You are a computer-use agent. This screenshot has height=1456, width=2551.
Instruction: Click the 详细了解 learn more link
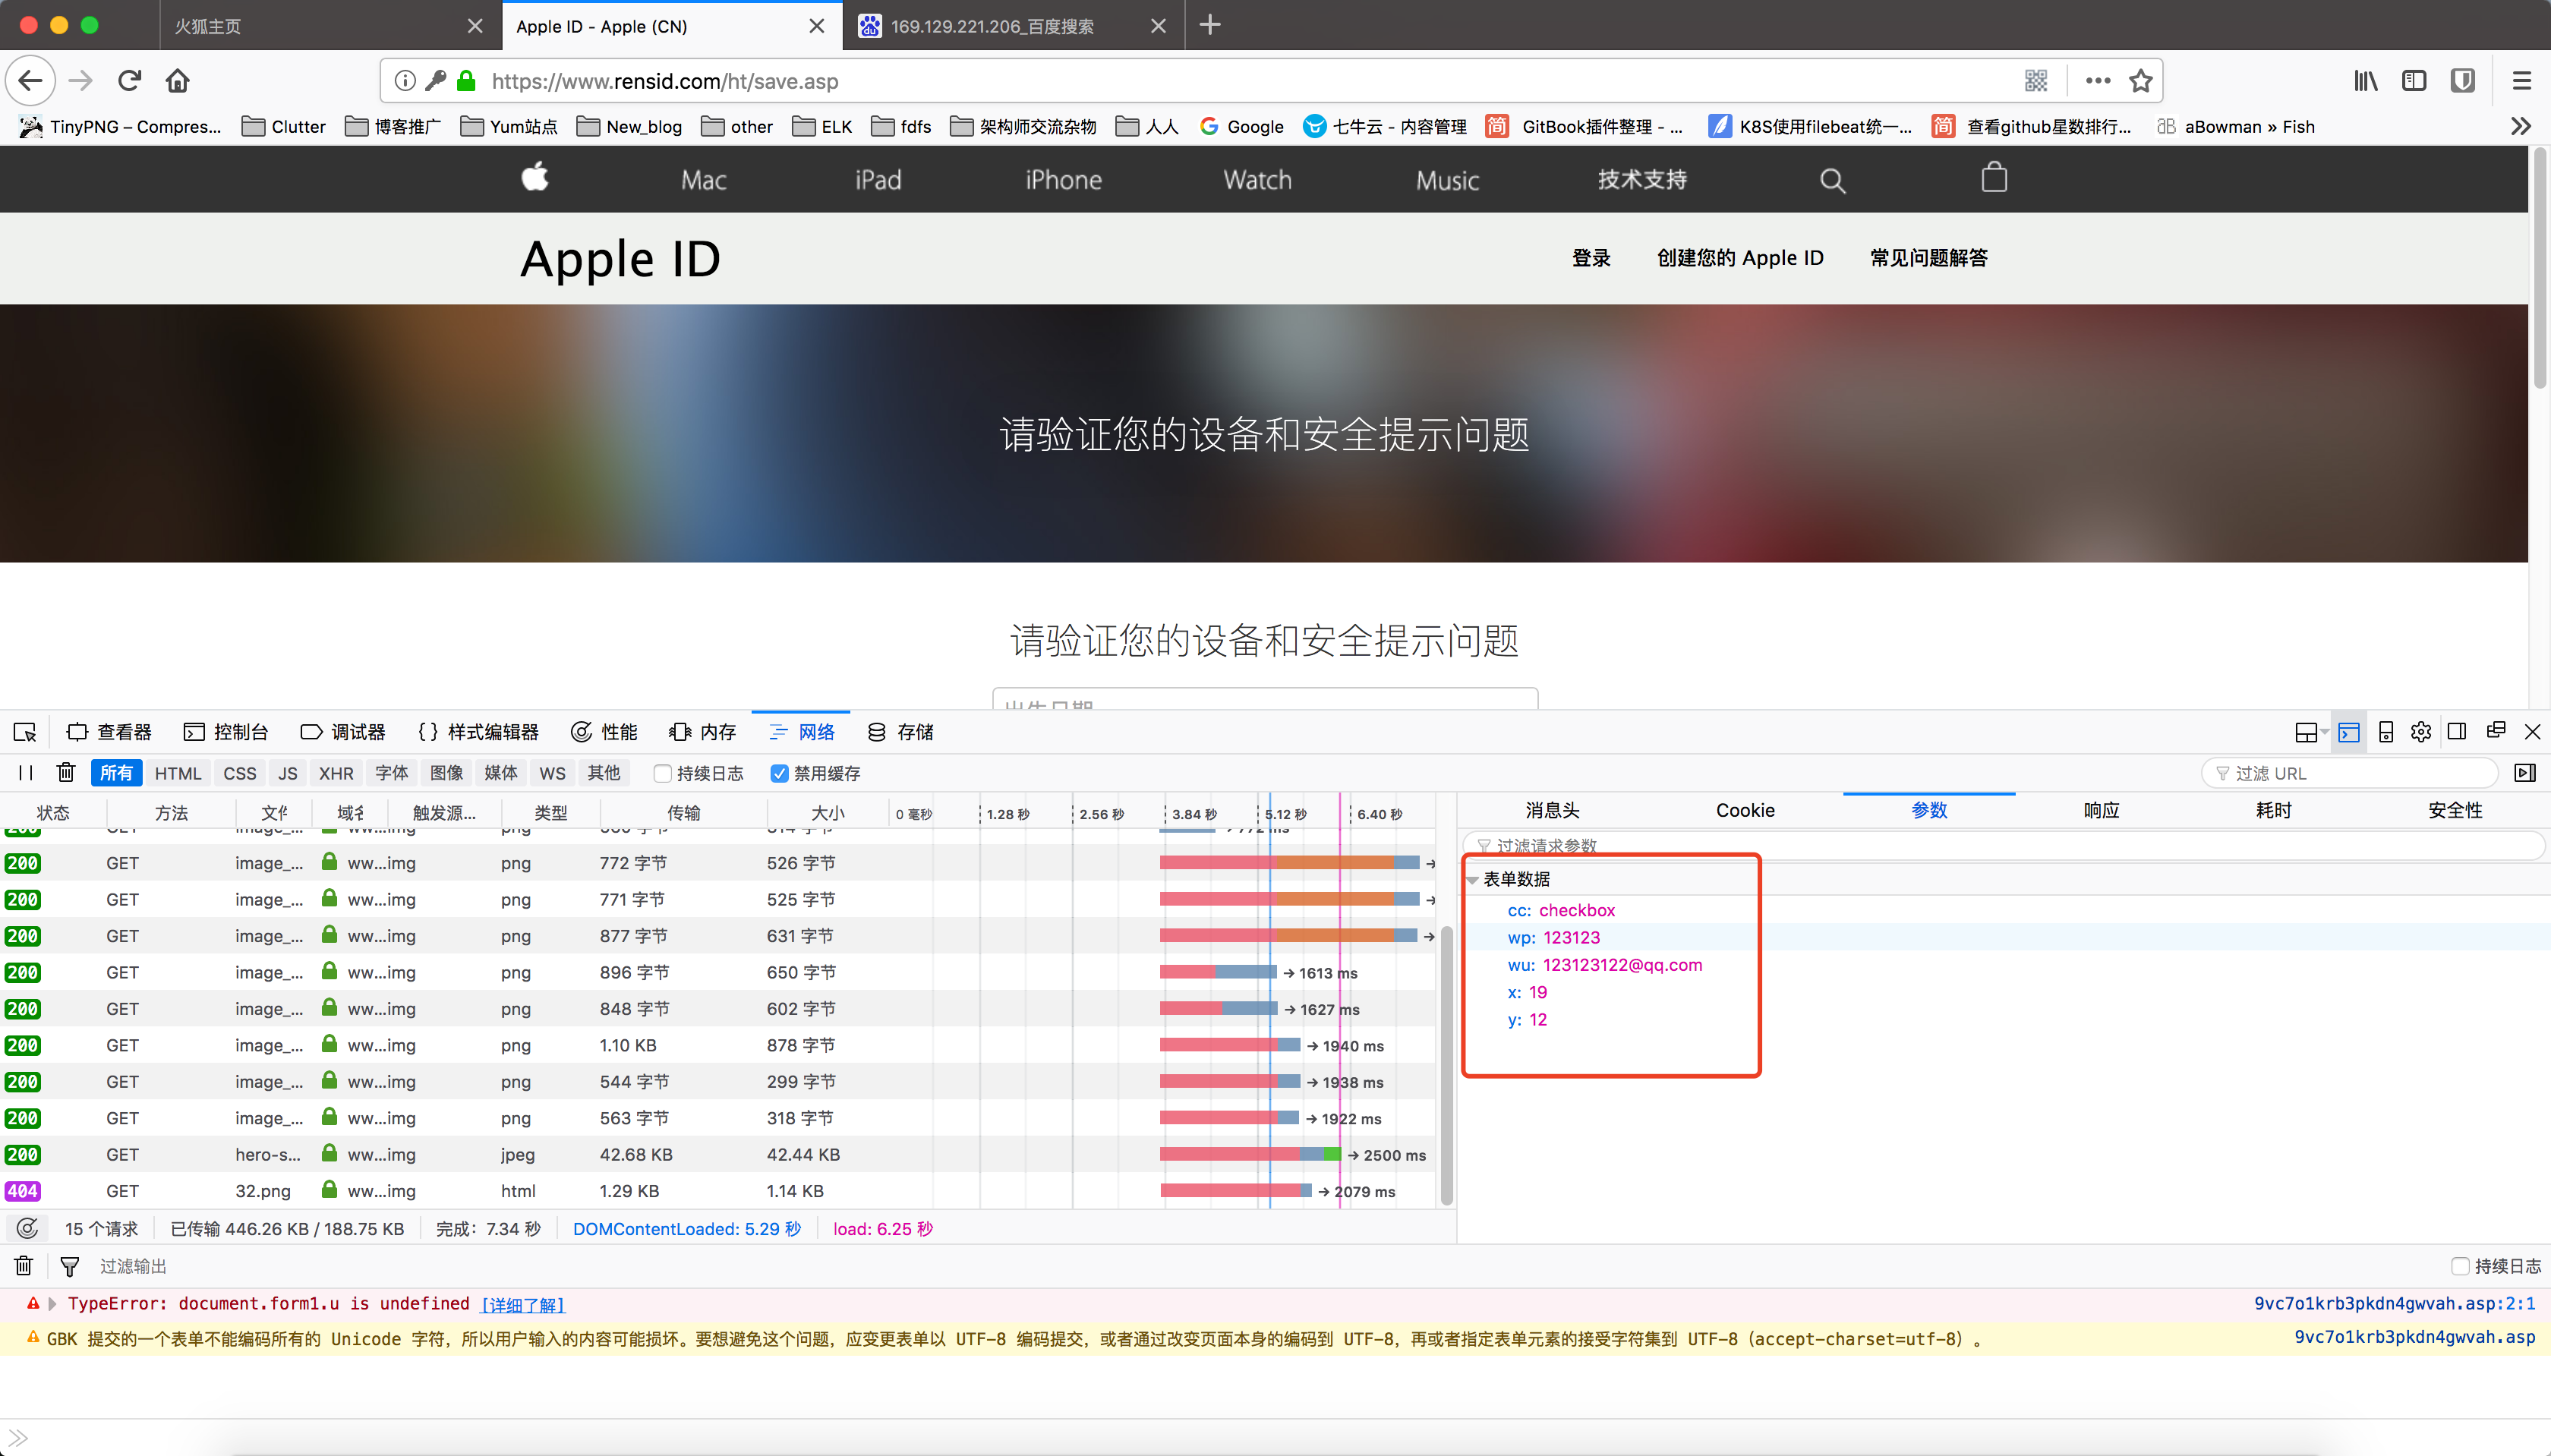coord(523,1305)
